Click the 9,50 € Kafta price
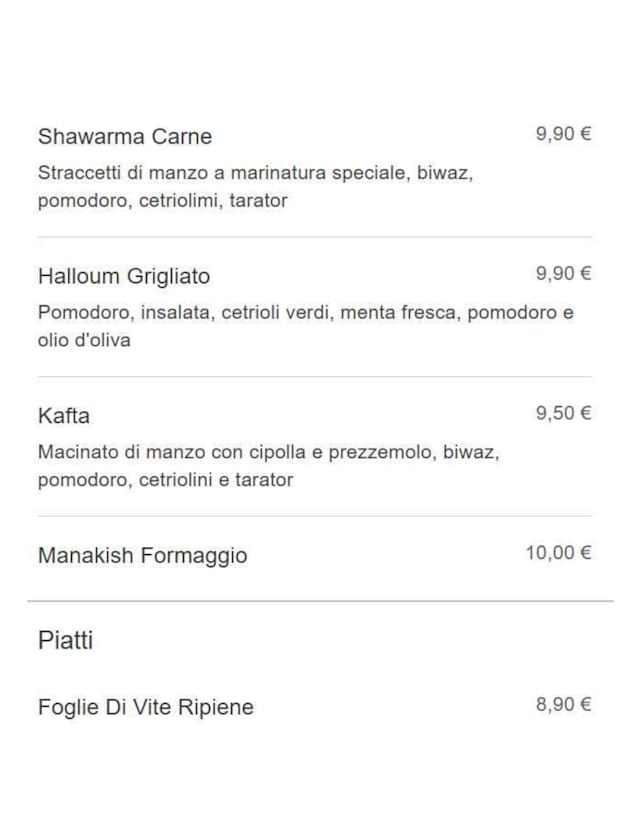 pyautogui.click(x=564, y=413)
